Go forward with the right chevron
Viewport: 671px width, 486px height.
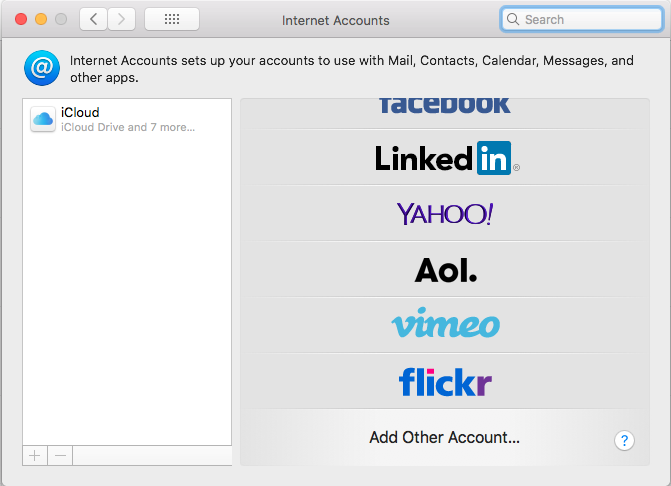tap(121, 19)
